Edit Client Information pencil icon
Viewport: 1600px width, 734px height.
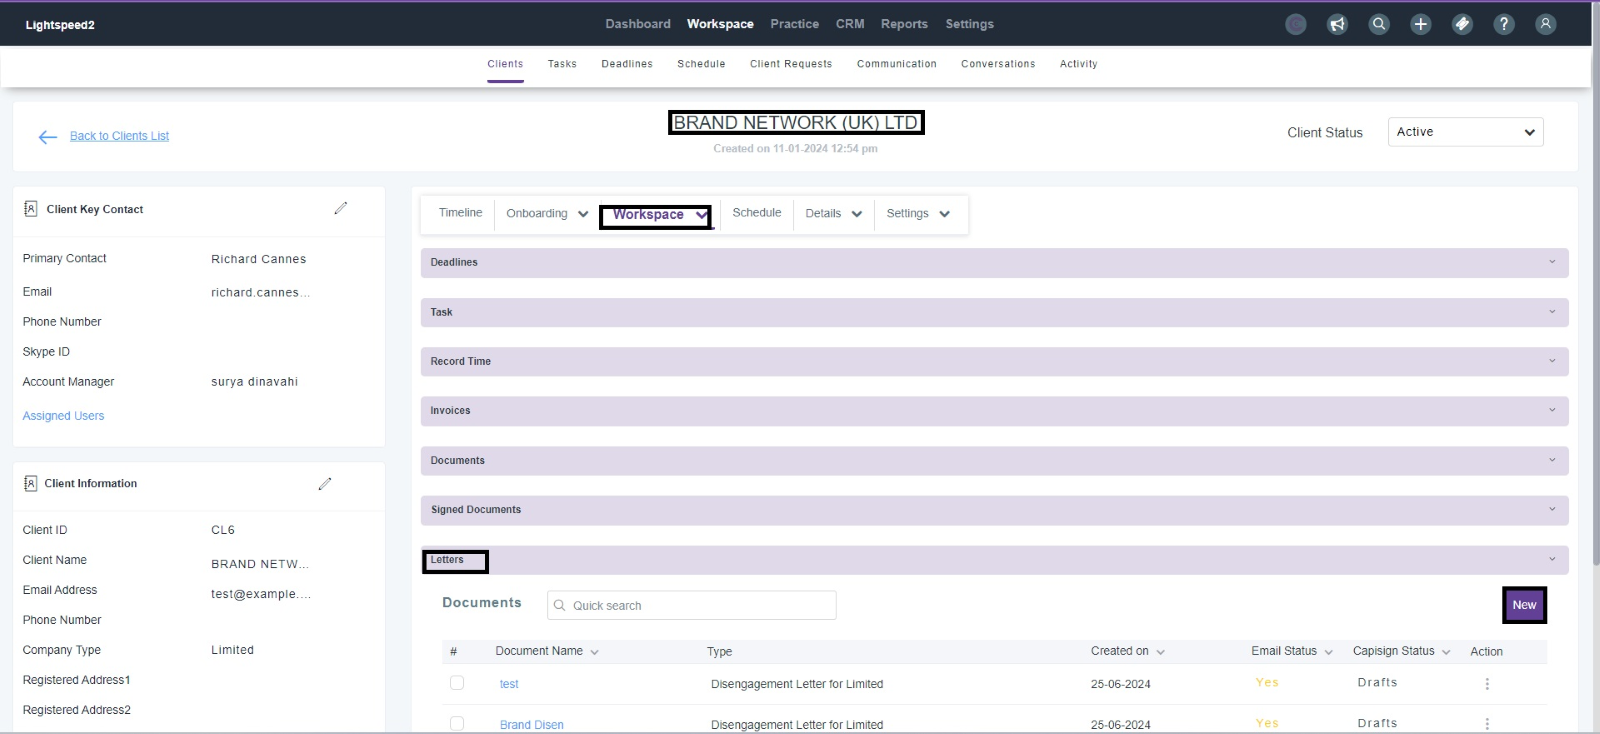324,484
